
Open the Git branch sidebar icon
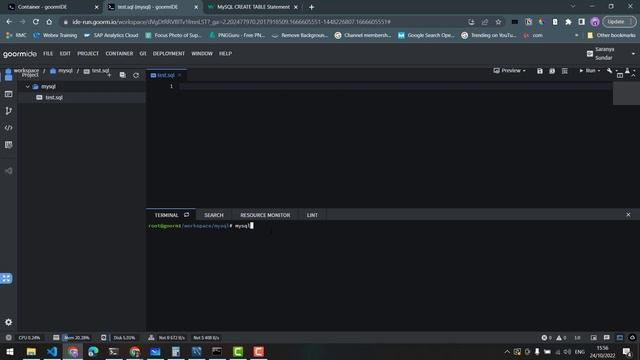[9, 111]
